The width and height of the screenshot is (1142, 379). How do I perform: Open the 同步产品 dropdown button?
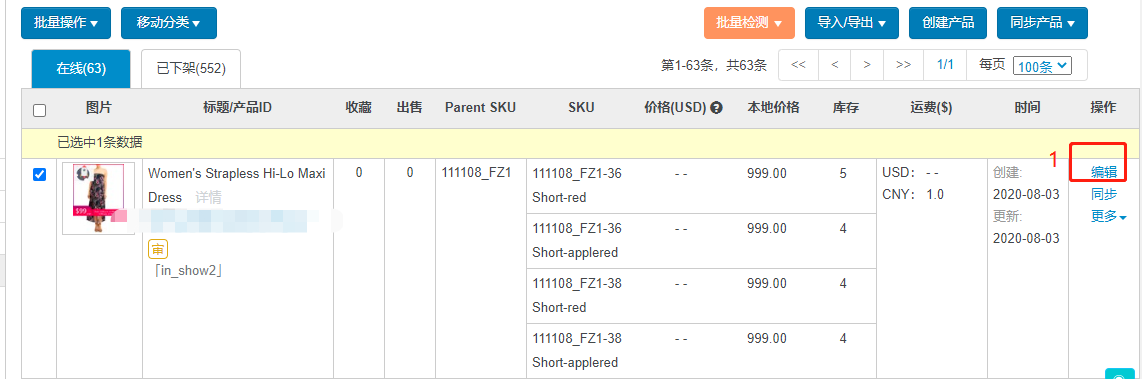pos(1042,23)
